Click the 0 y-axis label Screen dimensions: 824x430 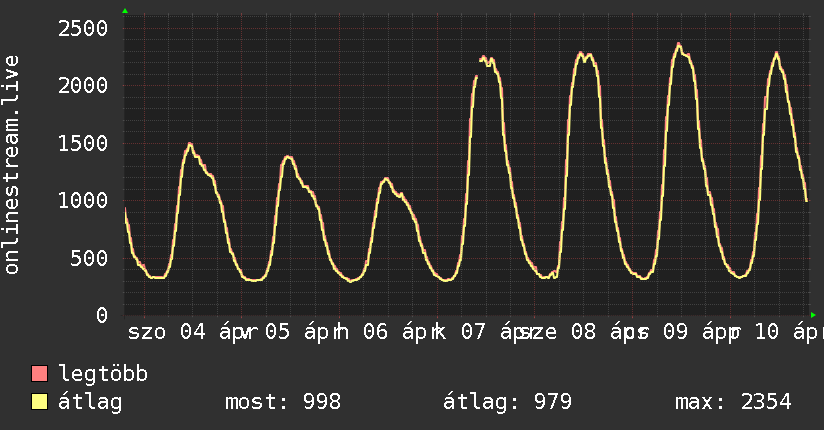101,315
